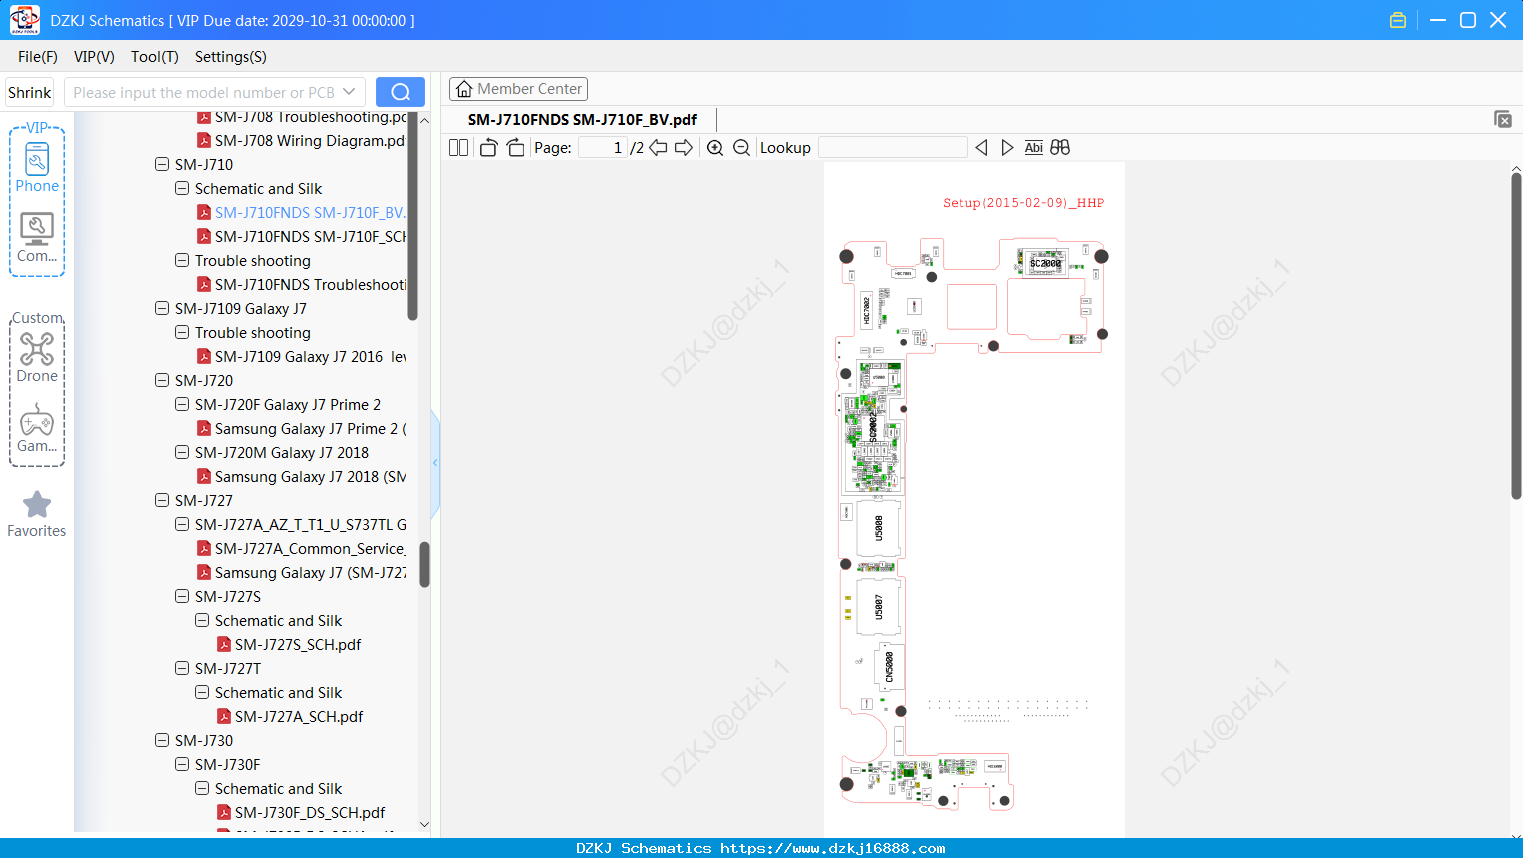Screen dimensions: 1523x858
Task: Collapse SM-J720M Galaxy J7 2018 node
Action: (x=182, y=452)
